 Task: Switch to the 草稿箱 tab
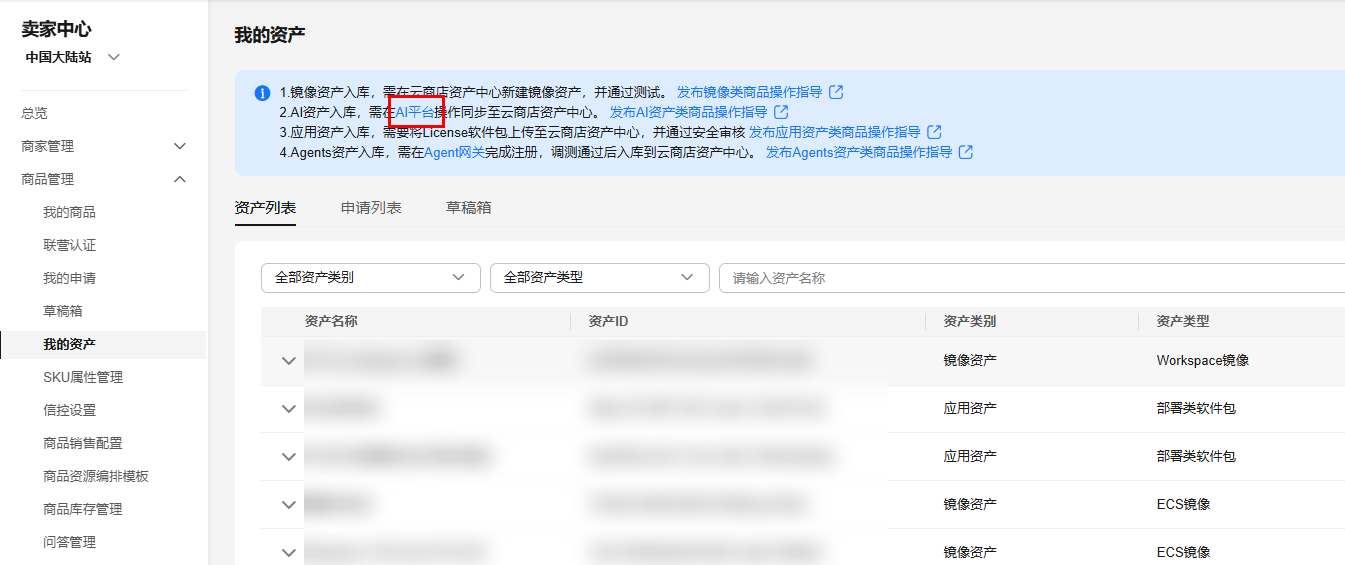(x=469, y=208)
